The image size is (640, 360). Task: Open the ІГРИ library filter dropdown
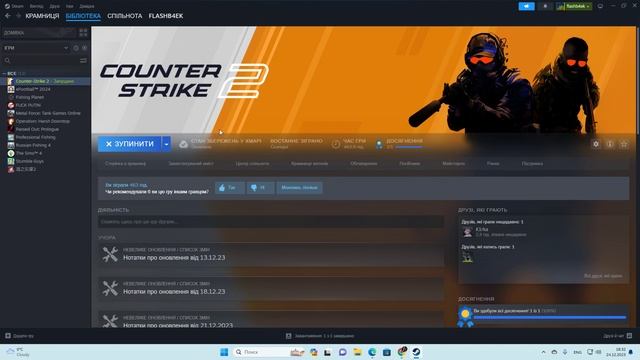coord(36,48)
